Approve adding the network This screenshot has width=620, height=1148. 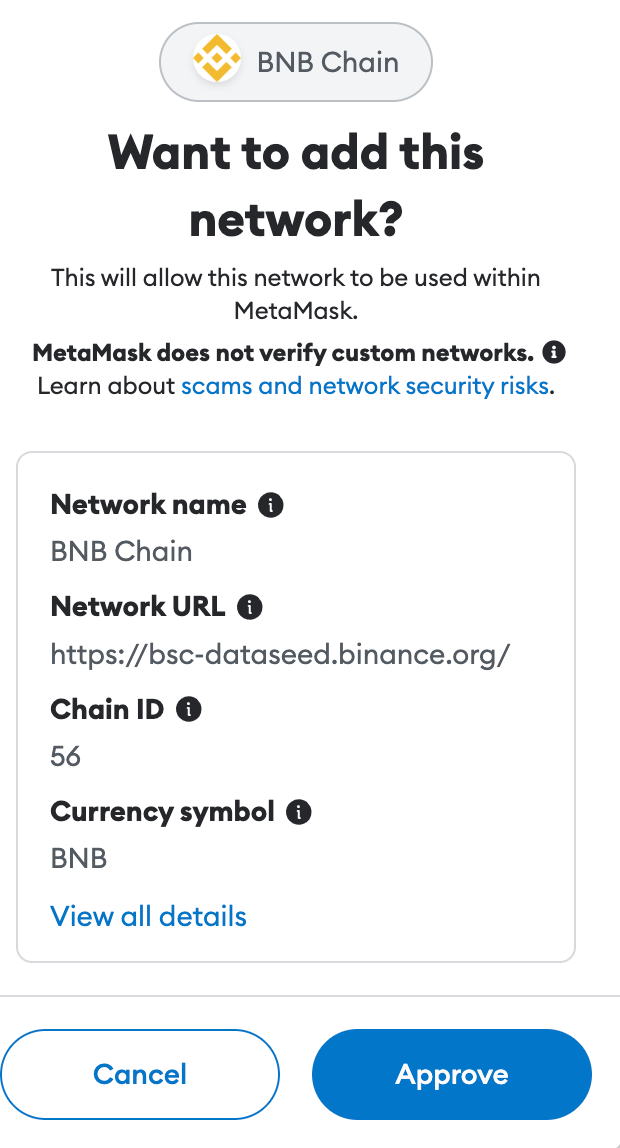point(452,1075)
